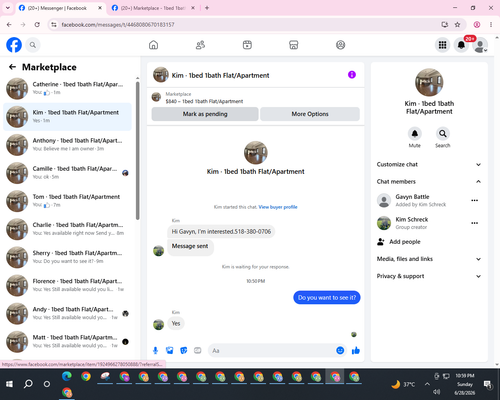Attach a photo using the image icon
500x400 pixels.
170,350
